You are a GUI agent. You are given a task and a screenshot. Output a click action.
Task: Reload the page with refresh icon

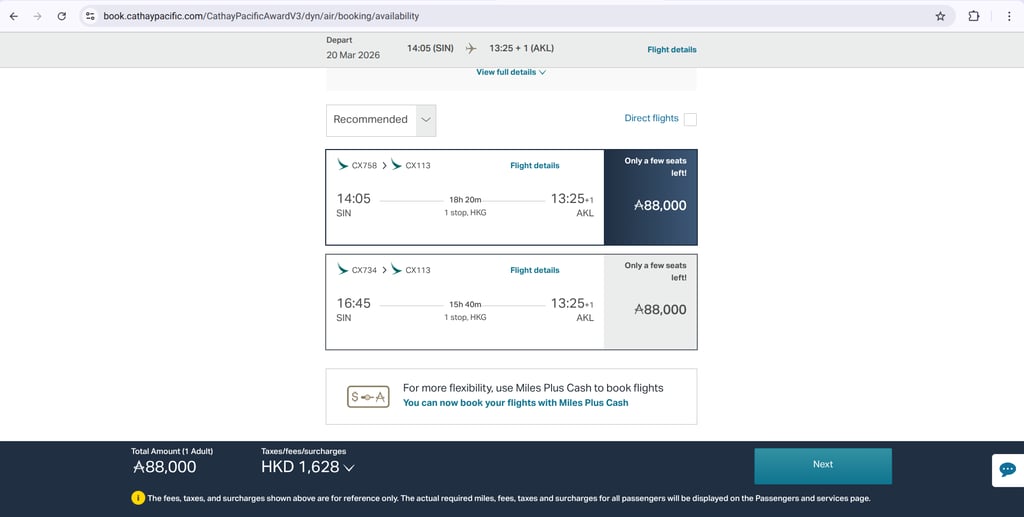point(61,16)
